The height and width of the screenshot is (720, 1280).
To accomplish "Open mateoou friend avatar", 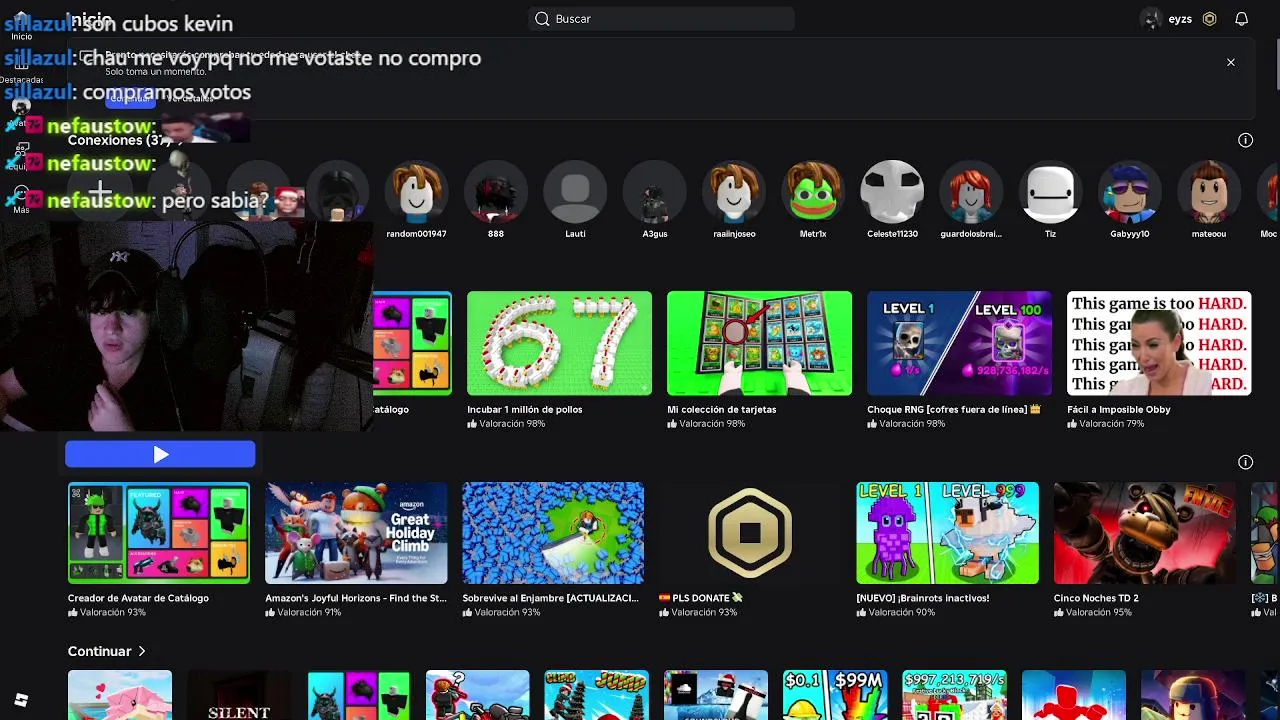I will (1209, 191).
